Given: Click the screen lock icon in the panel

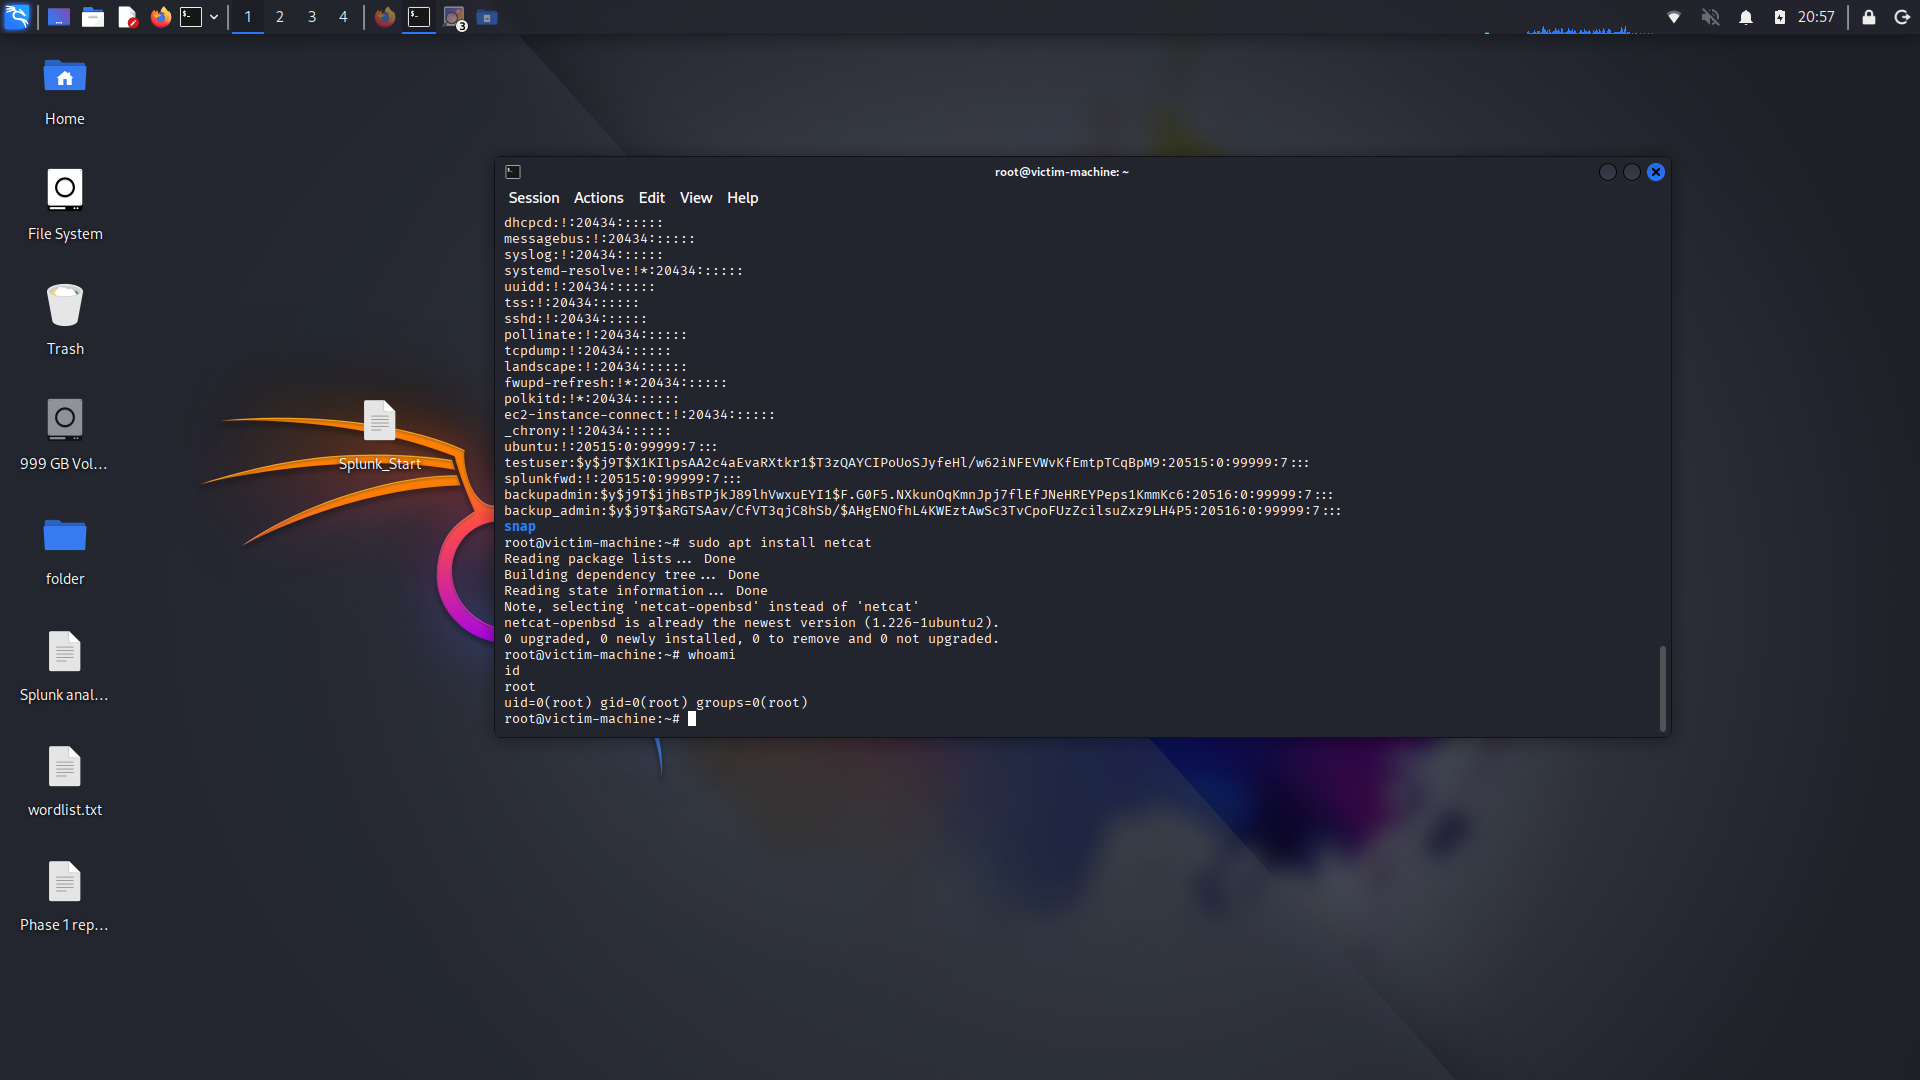Looking at the screenshot, I should (x=1868, y=17).
